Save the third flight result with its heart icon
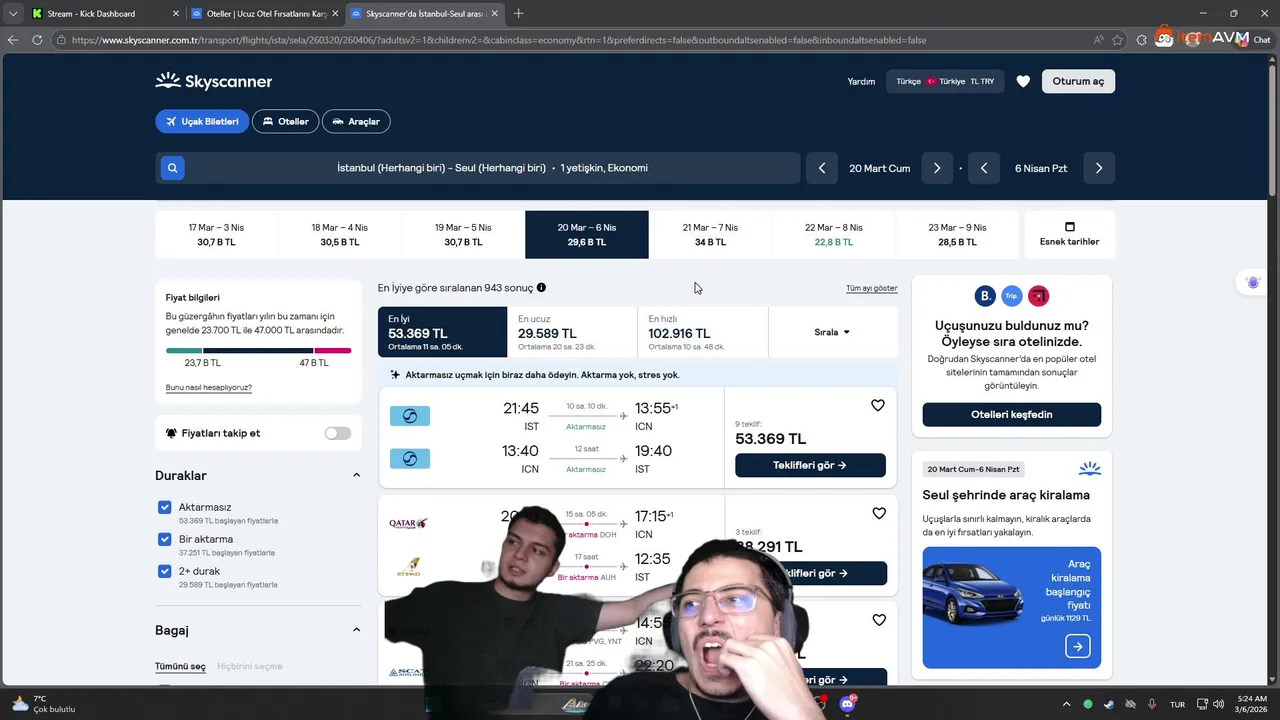 (879, 620)
